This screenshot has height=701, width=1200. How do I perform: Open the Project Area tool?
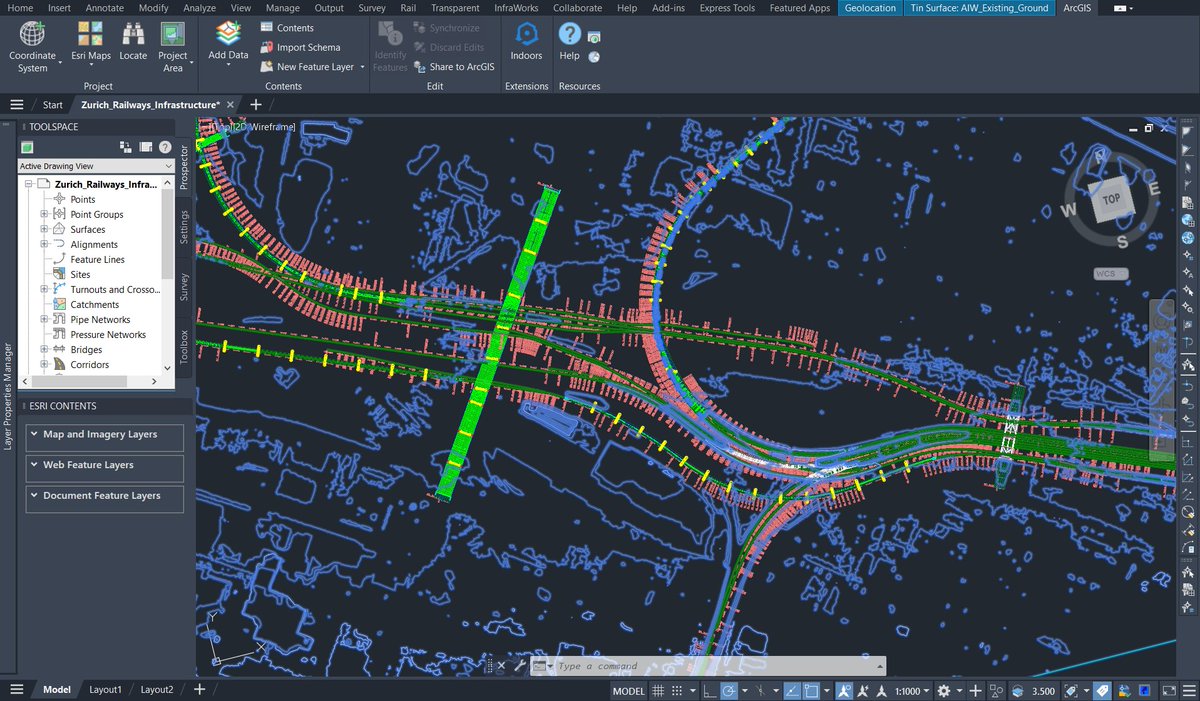pyautogui.click(x=174, y=44)
